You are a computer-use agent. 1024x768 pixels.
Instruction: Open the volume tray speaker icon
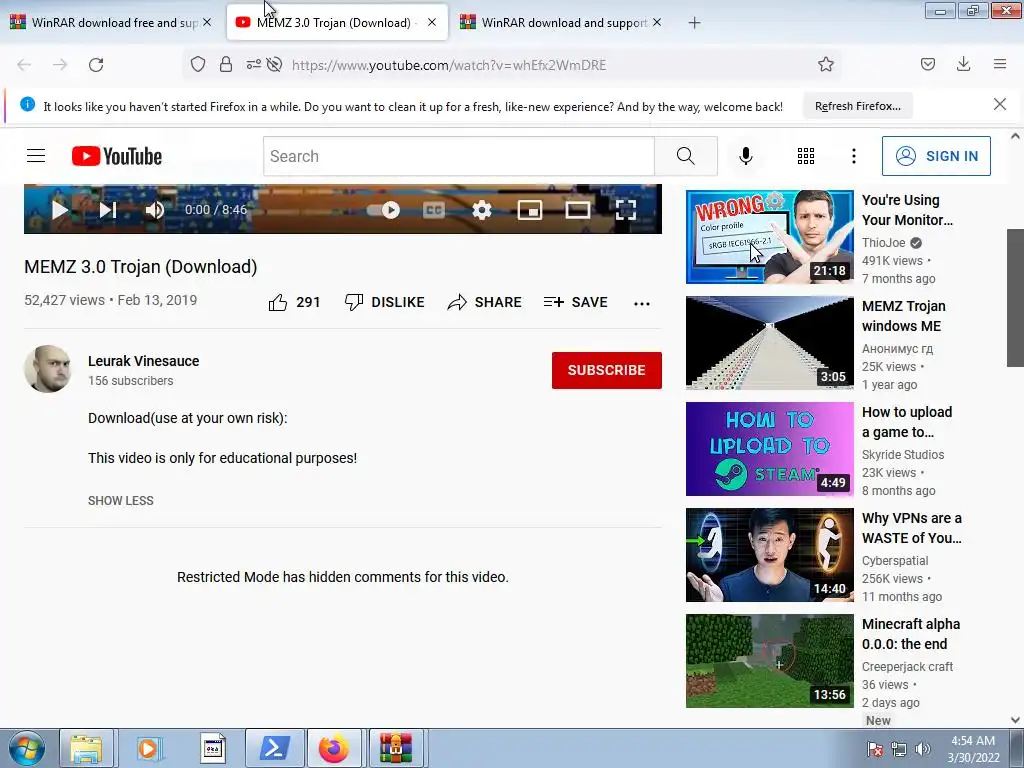tap(923, 749)
